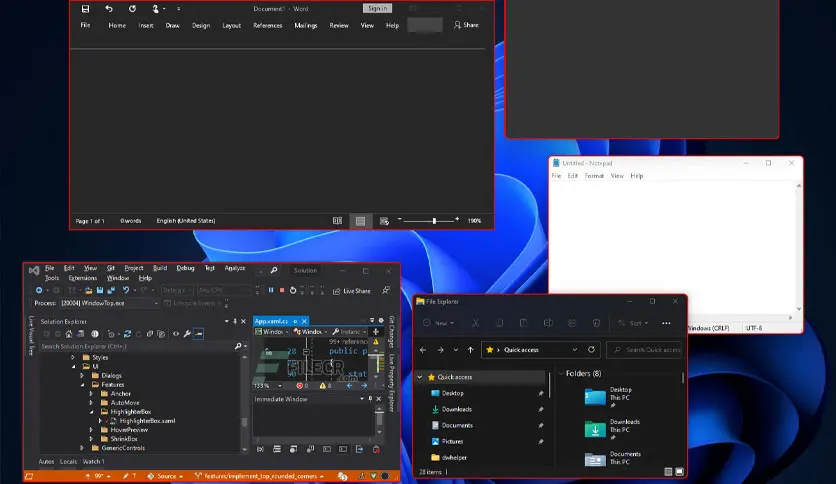Image resolution: width=836 pixels, height=484 pixels.
Task: Open the Word Insert tab
Action: pyautogui.click(x=146, y=25)
